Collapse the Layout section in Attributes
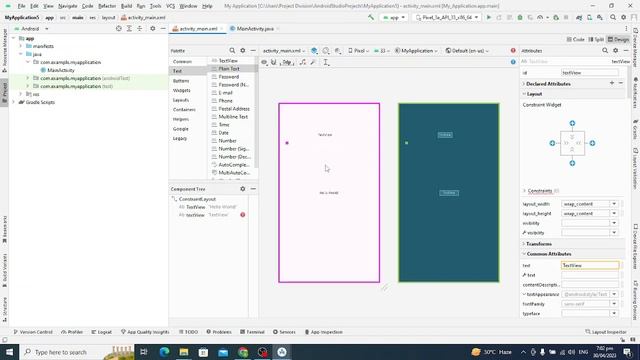Image resolution: width=640 pixels, height=360 pixels. (x=524, y=94)
